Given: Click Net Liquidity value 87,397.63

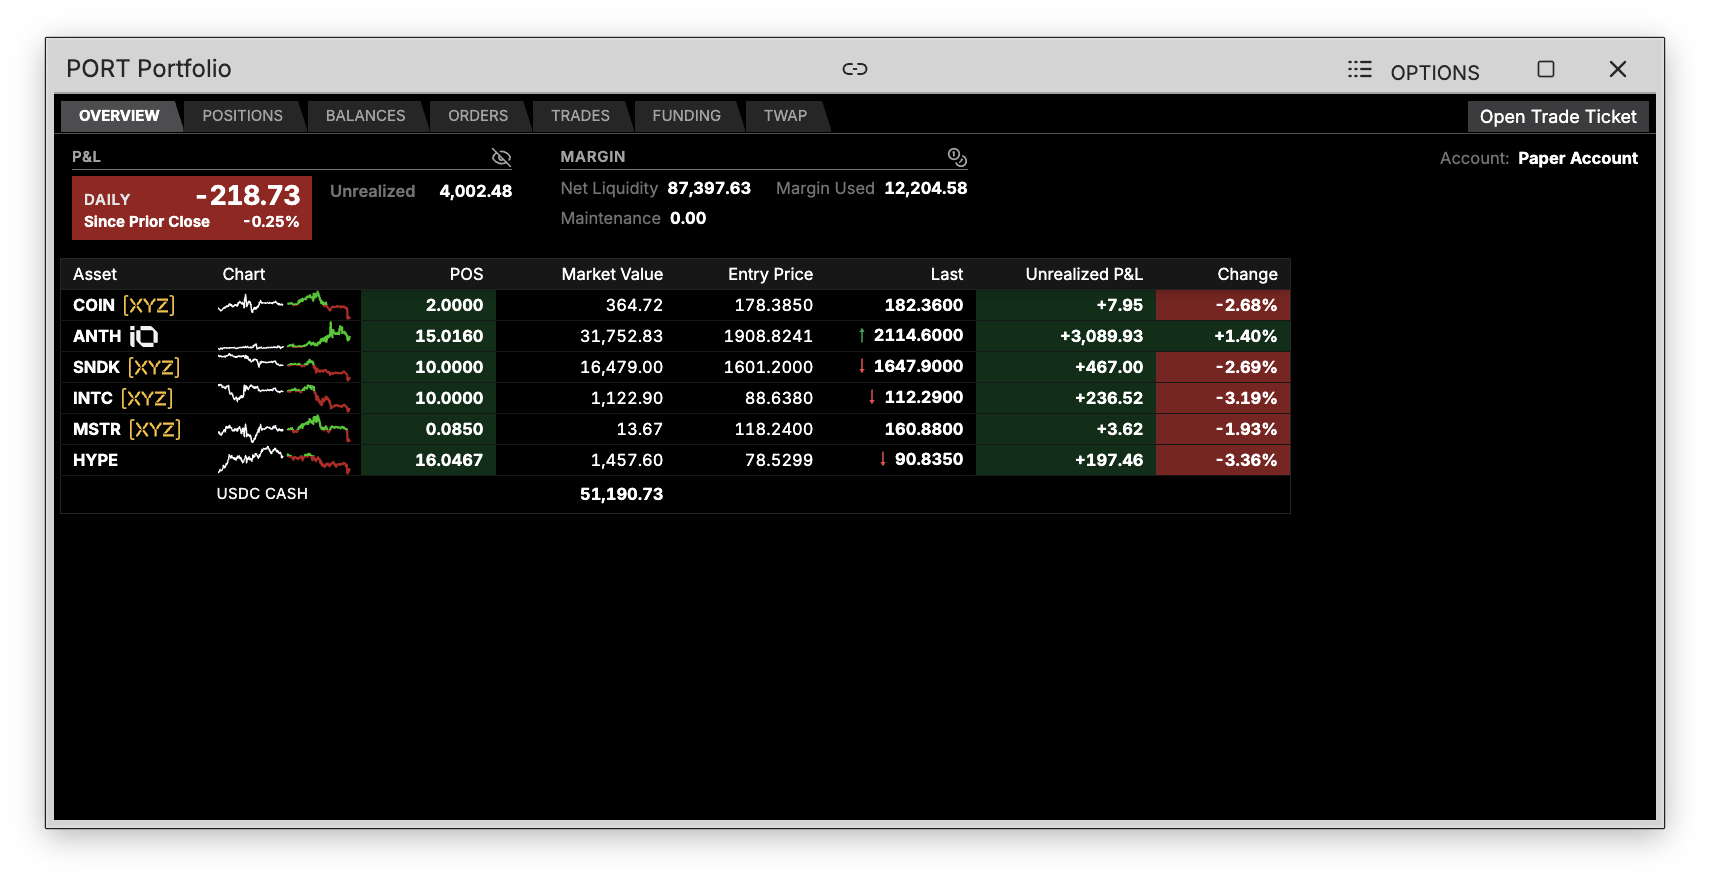Looking at the screenshot, I should pos(709,188).
